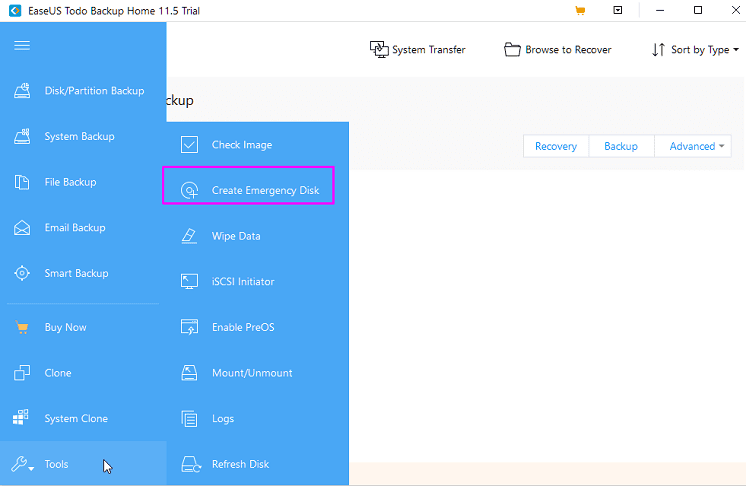Expand the Advanced dropdown button
Viewport: 746px width, 486px height.
693,146
